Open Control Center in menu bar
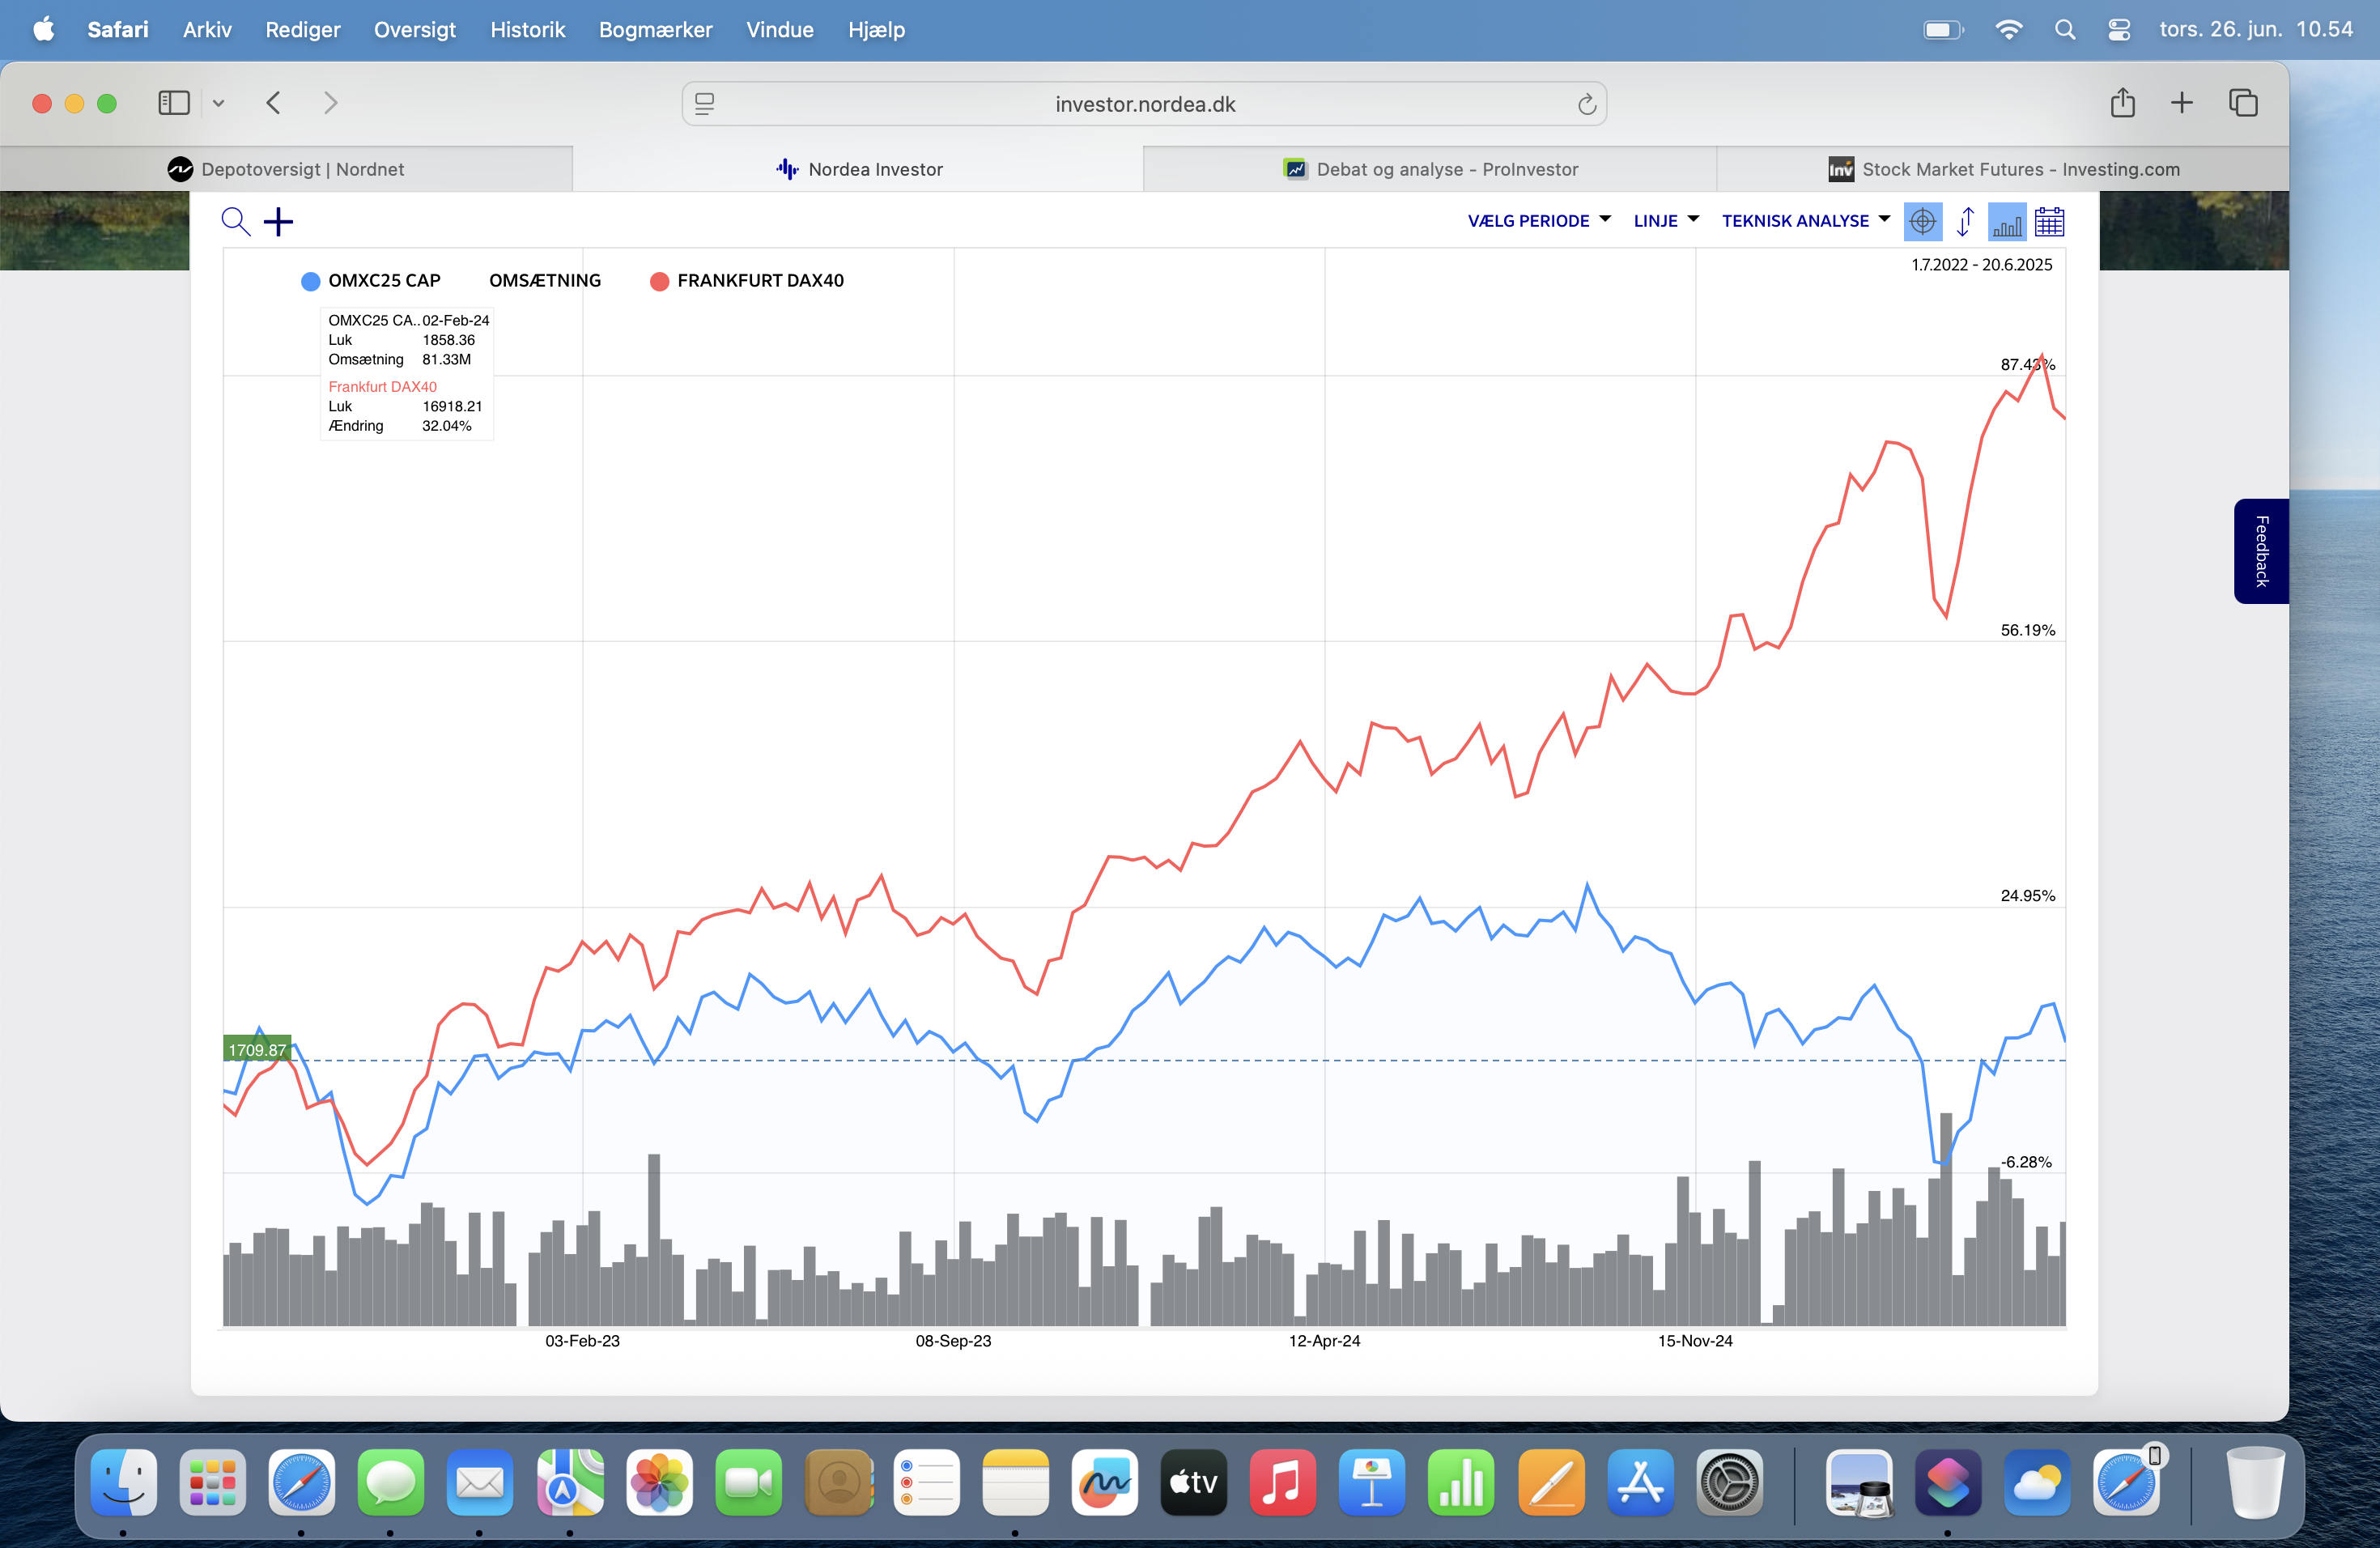Image resolution: width=2380 pixels, height=1548 pixels. pos(2119,30)
